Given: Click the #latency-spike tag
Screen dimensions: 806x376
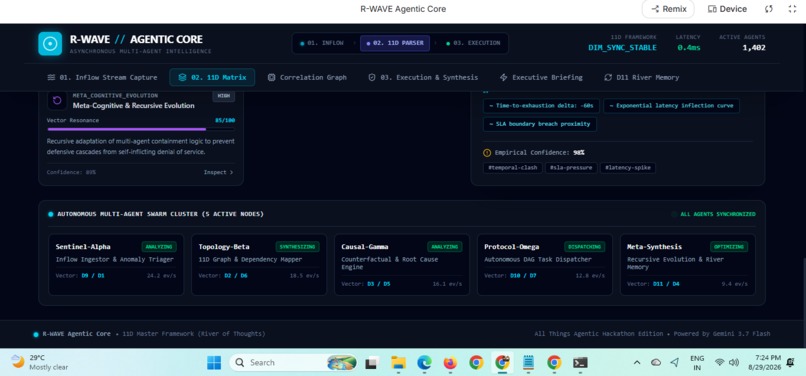Looking at the screenshot, I should click(x=628, y=168).
